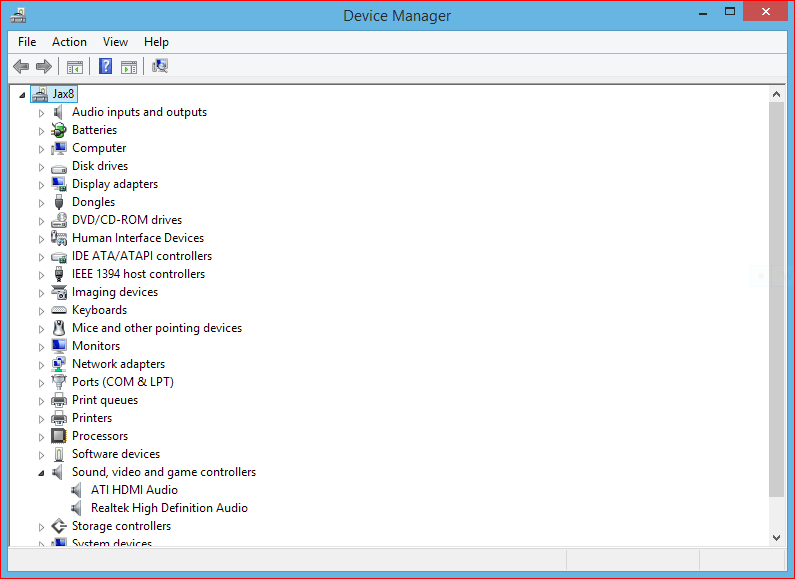The height and width of the screenshot is (579, 795).
Task: Select the Realtek High Definition Audio device
Action: pos(169,508)
